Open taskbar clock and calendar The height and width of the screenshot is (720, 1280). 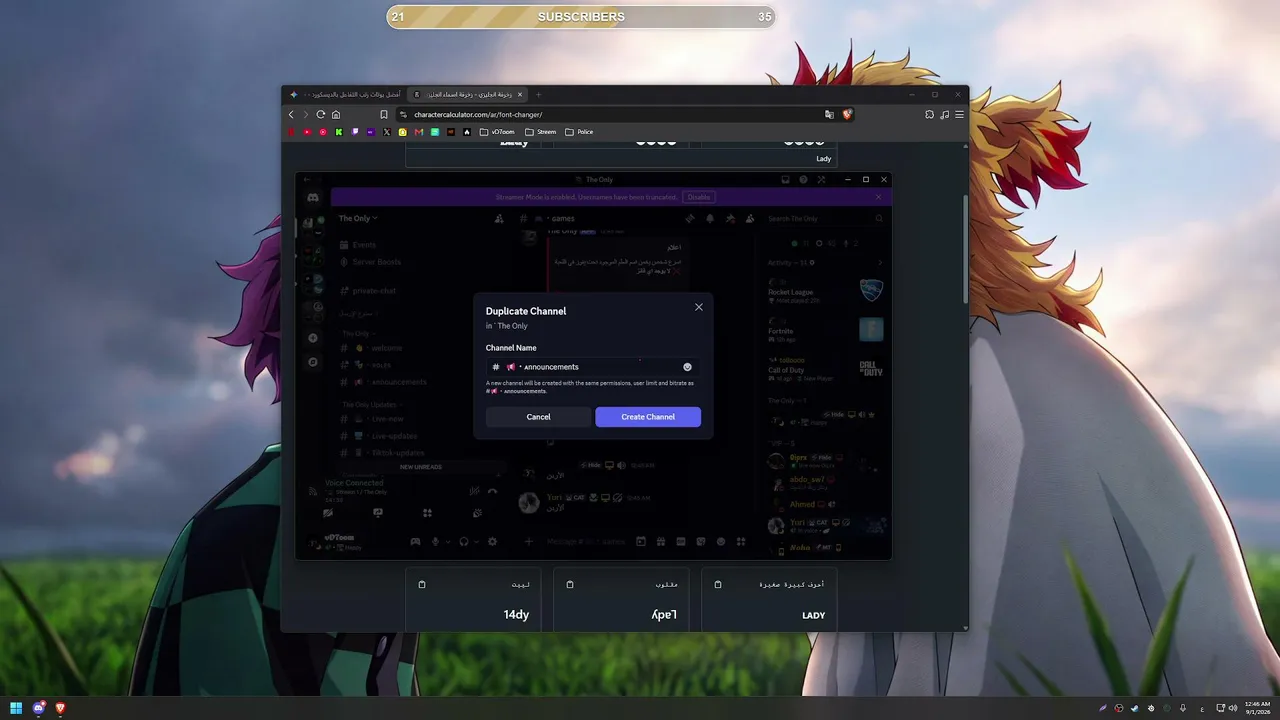coord(1257,708)
